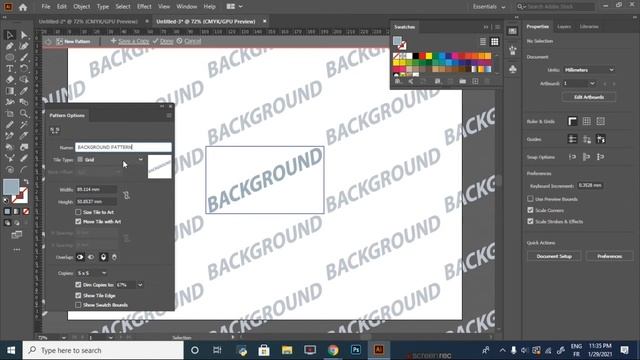Set overlap to Left in Front
The width and height of the screenshot is (640, 360).
coord(80,257)
